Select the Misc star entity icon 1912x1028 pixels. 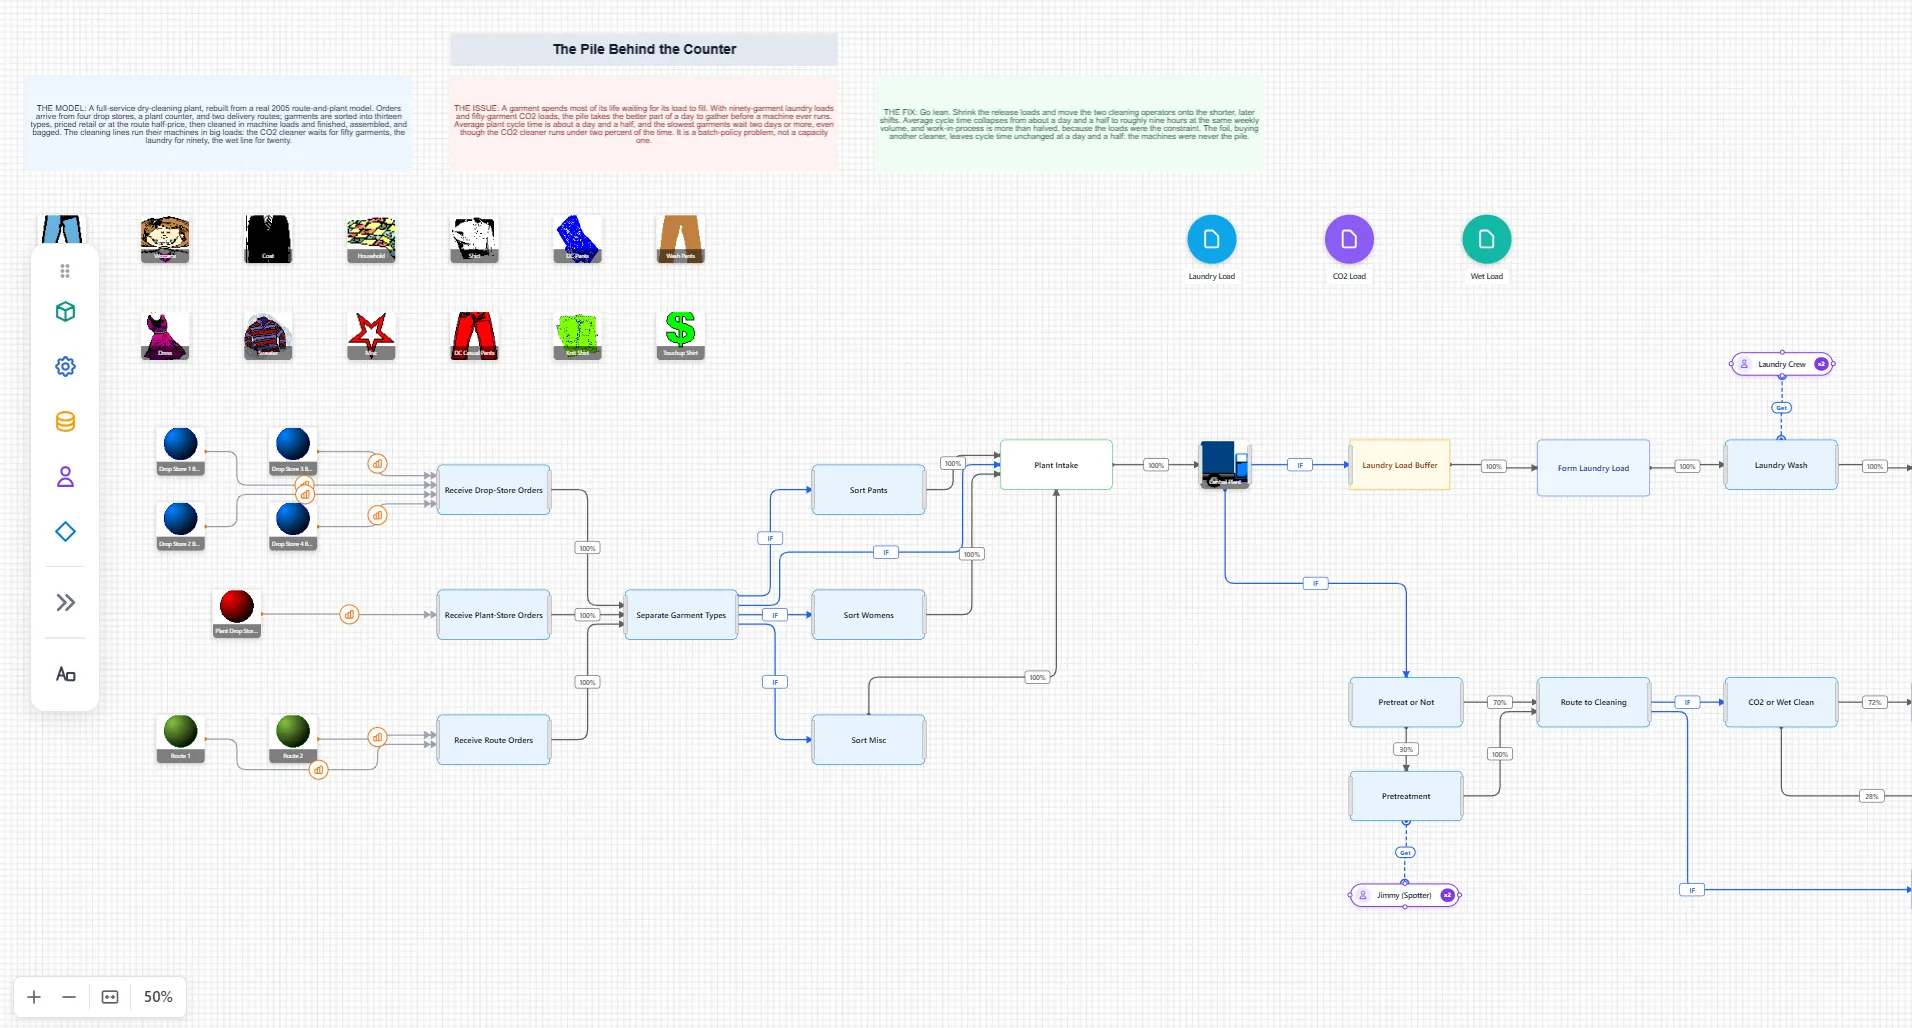coord(371,336)
